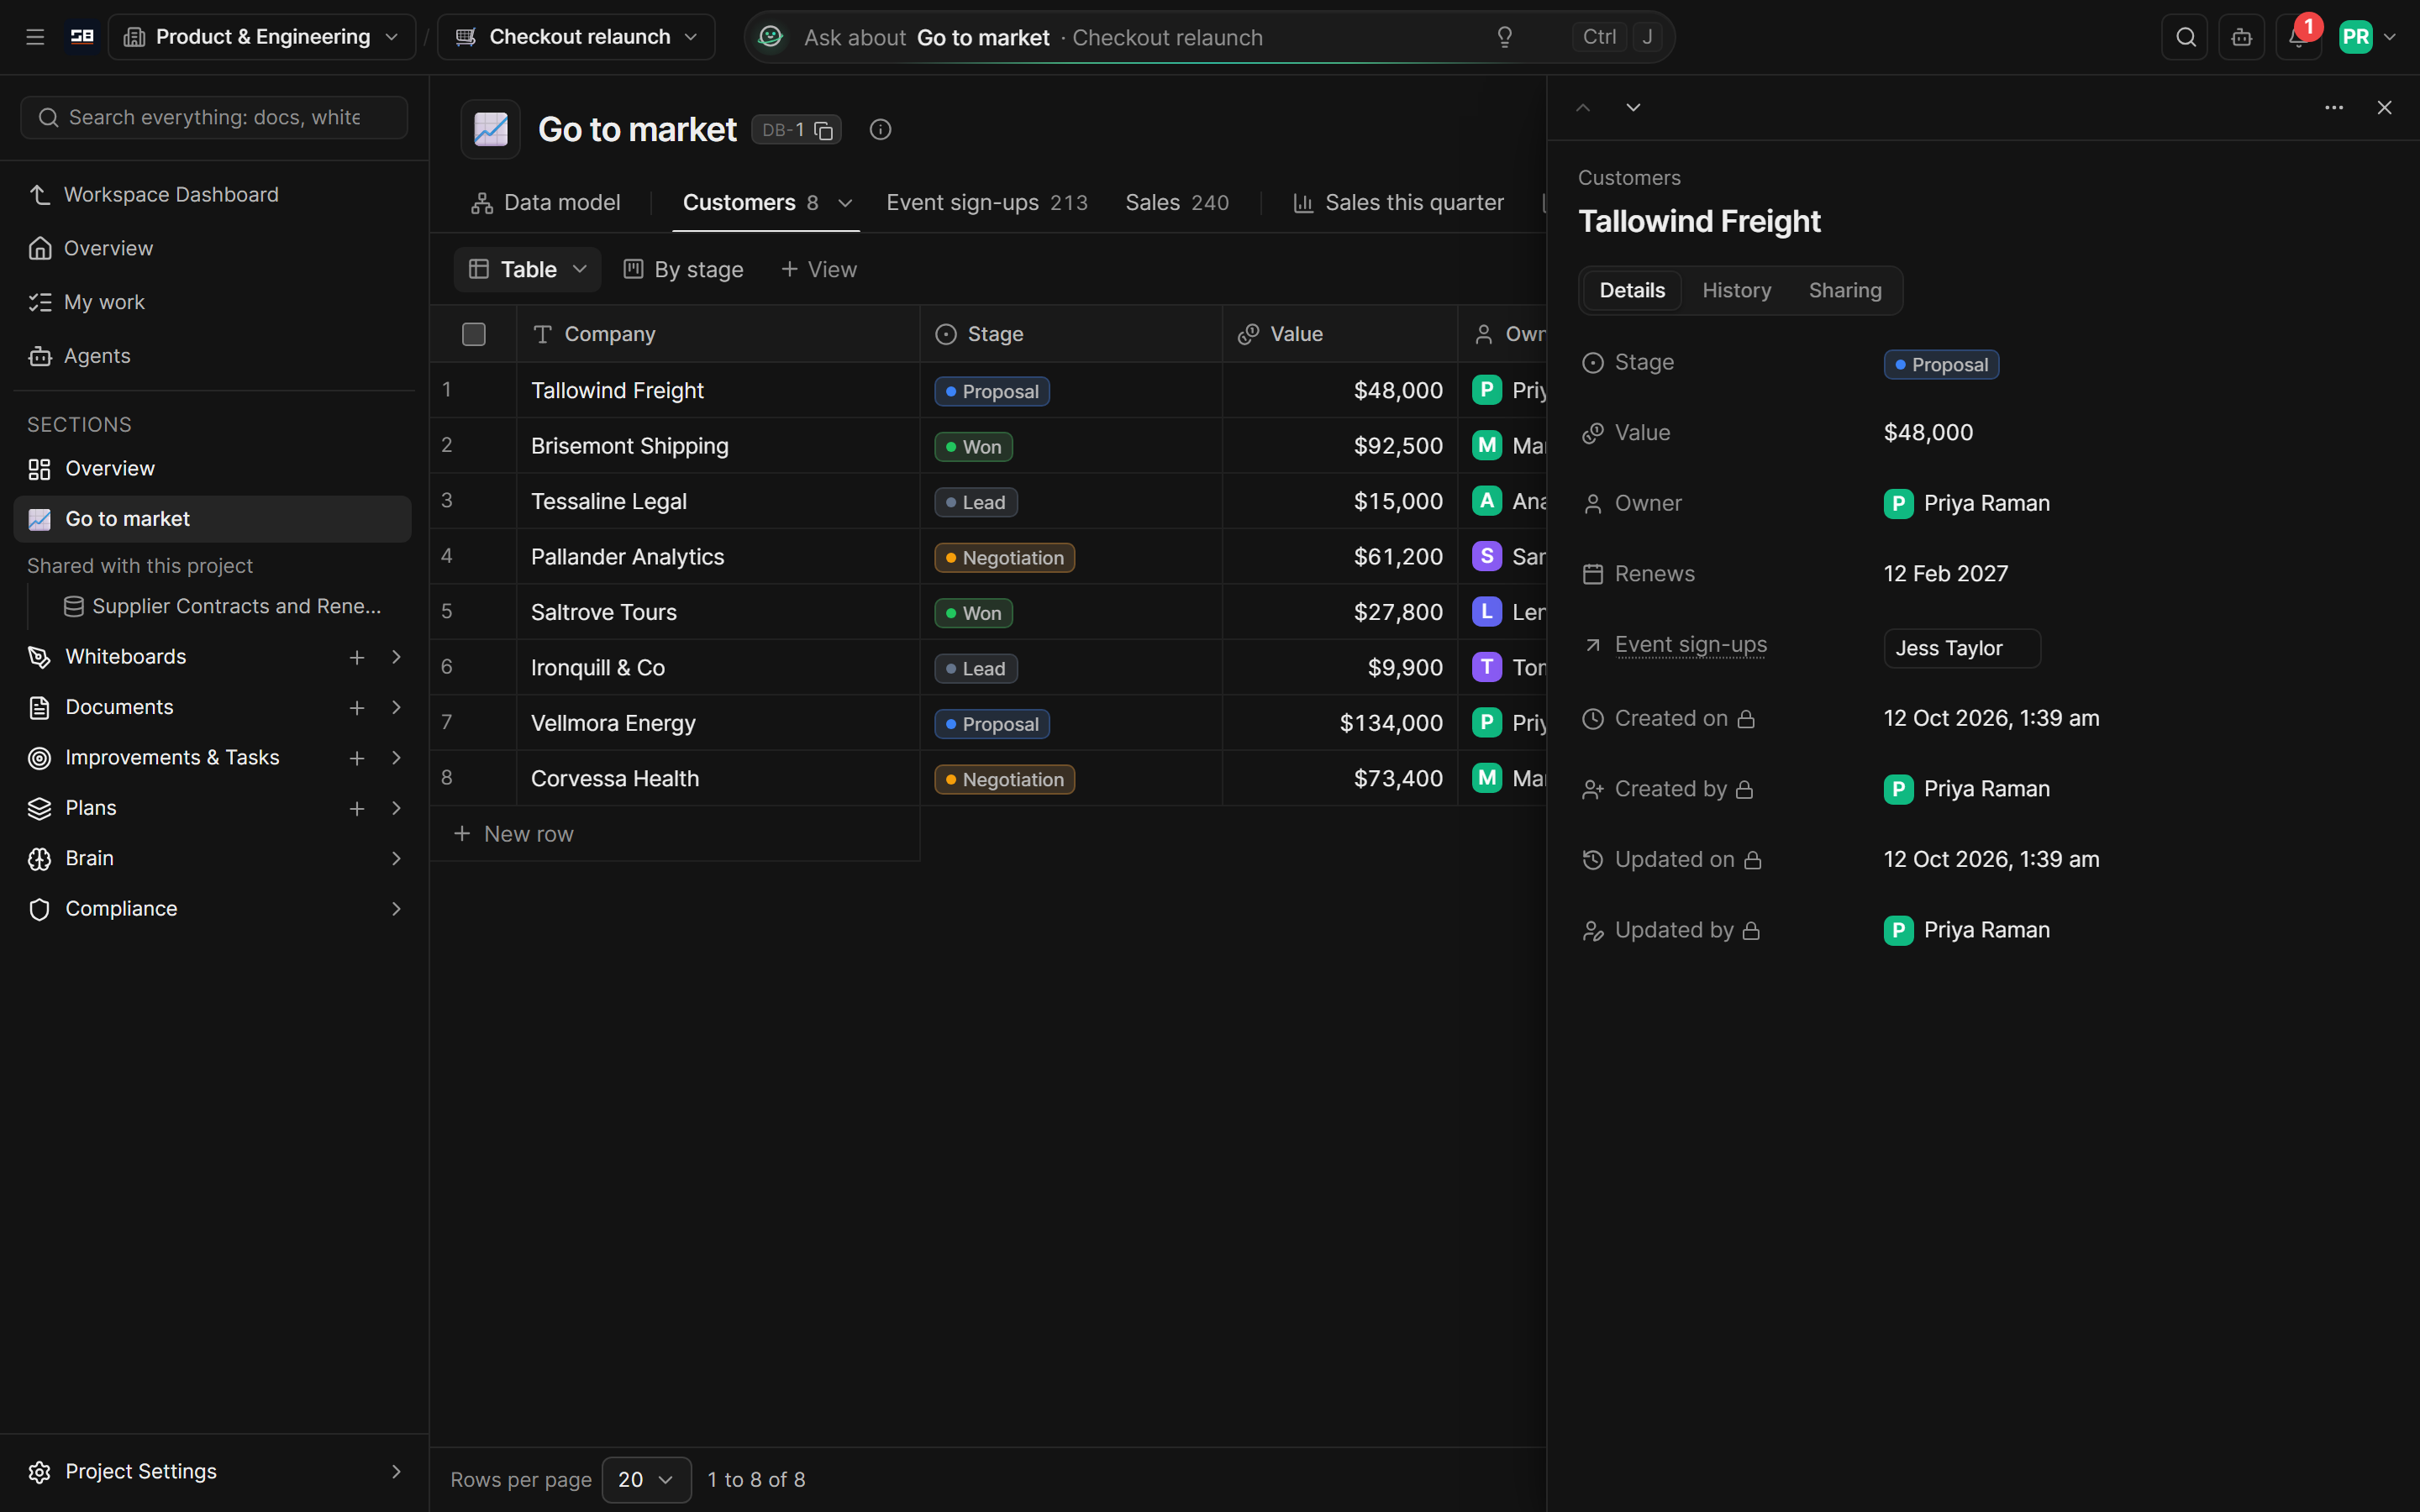
Task: Focus the sidebar search everything field
Action: [x=214, y=118]
